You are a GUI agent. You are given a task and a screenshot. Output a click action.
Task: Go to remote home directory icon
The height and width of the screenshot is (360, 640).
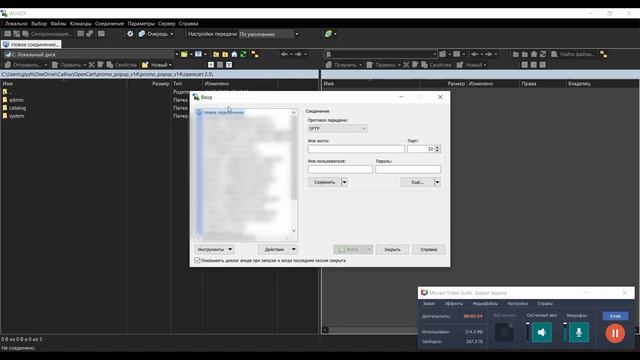click(534, 54)
